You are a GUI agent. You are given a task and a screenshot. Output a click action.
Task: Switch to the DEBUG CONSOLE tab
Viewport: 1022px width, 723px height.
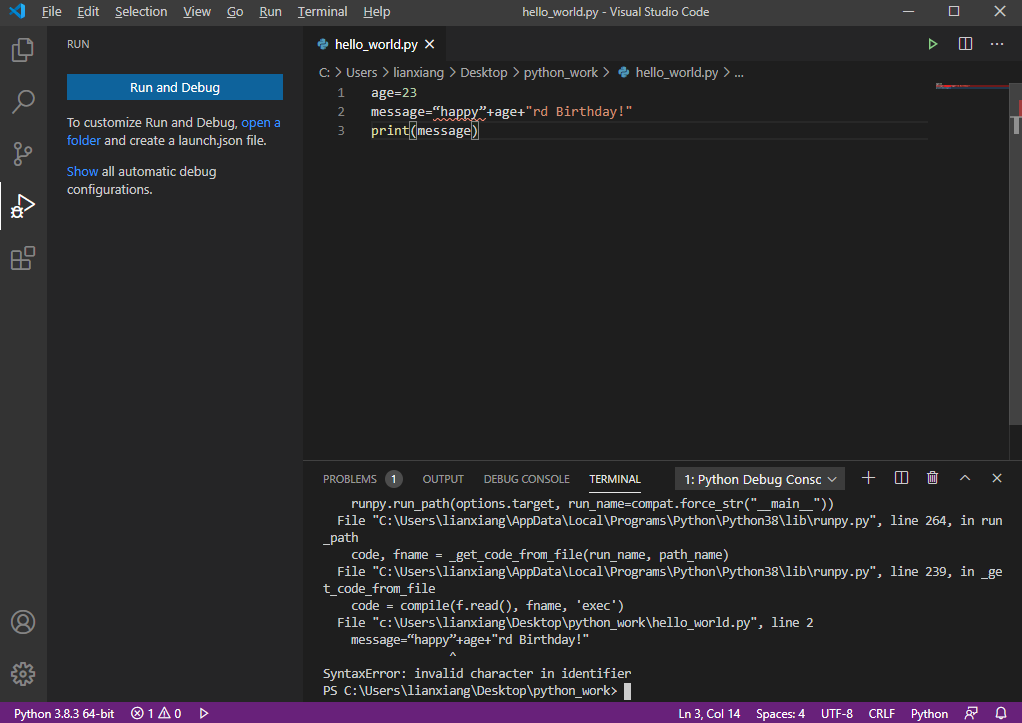pos(527,479)
